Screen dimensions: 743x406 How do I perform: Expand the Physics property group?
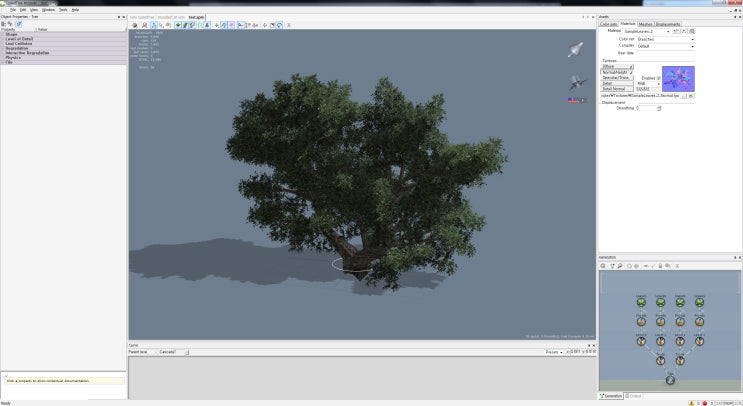click(13, 58)
